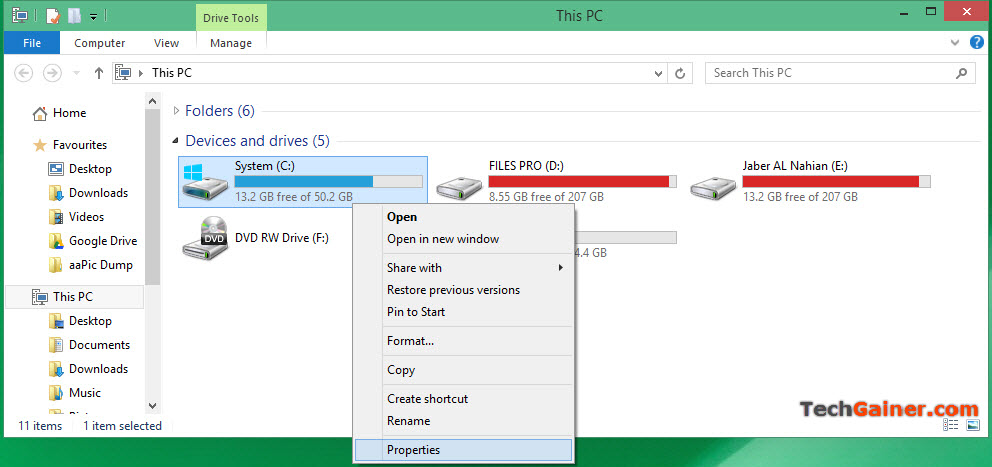Image resolution: width=992 pixels, height=467 pixels.
Task: Open the File ribbon menu
Action: (32, 43)
